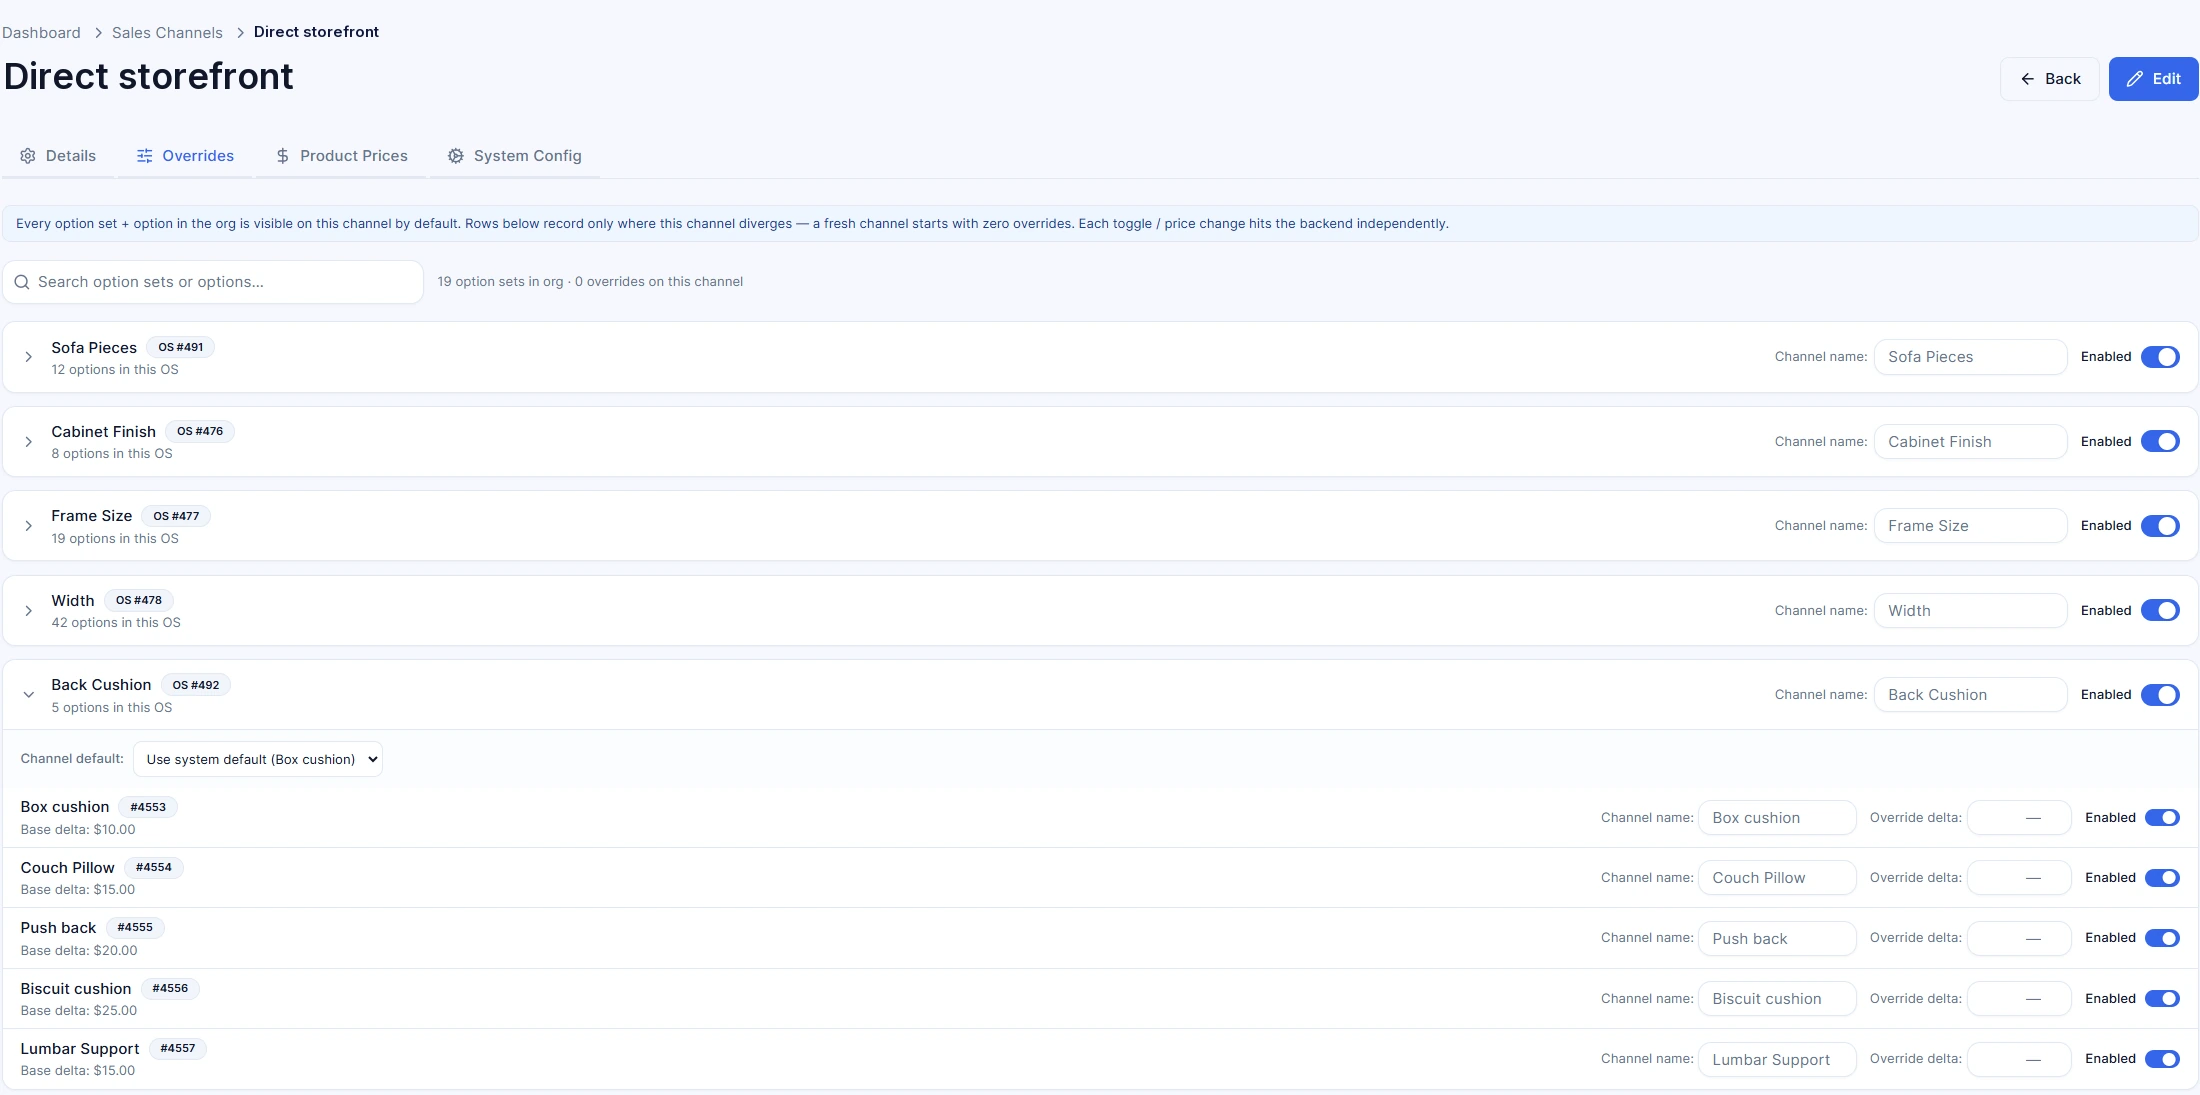Expand the Sofa Pieces option set
Viewport: 2200px width, 1095px height.
coord(29,357)
